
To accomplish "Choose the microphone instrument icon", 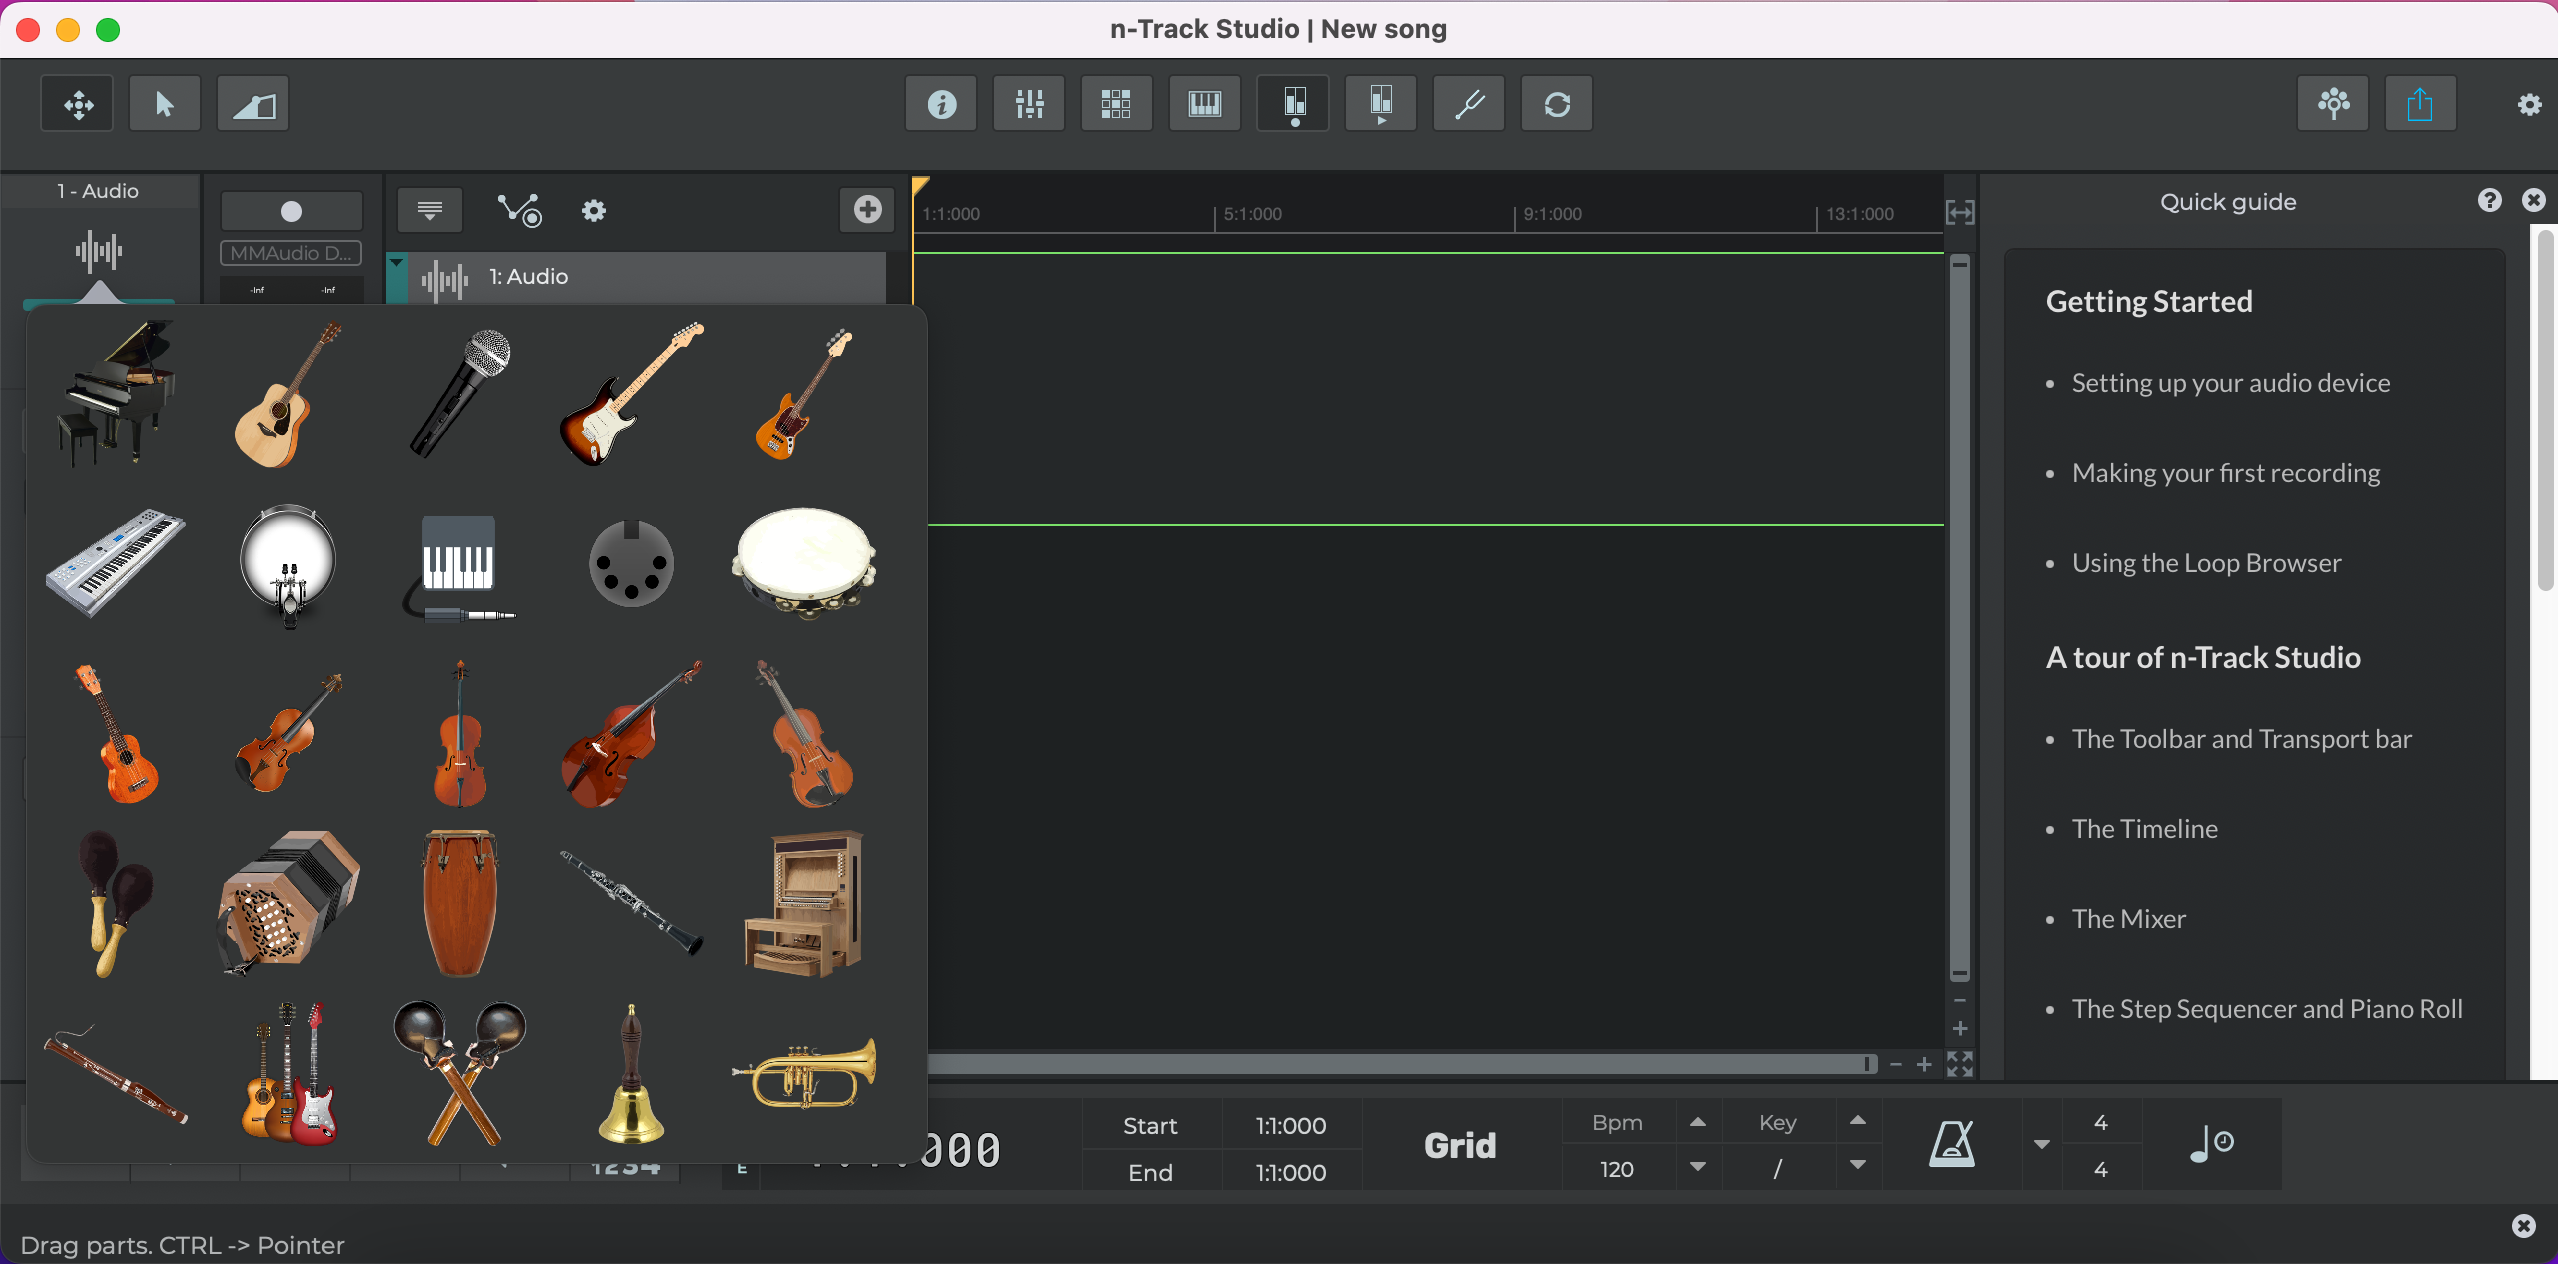I will [461, 393].
